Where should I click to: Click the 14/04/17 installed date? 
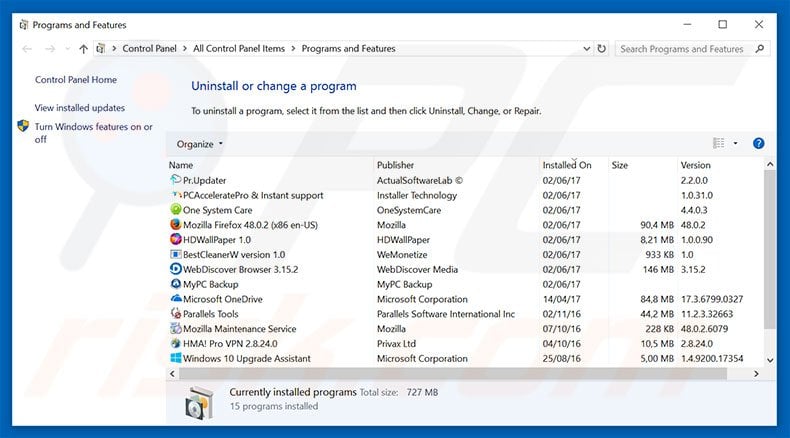click(561, 299)
